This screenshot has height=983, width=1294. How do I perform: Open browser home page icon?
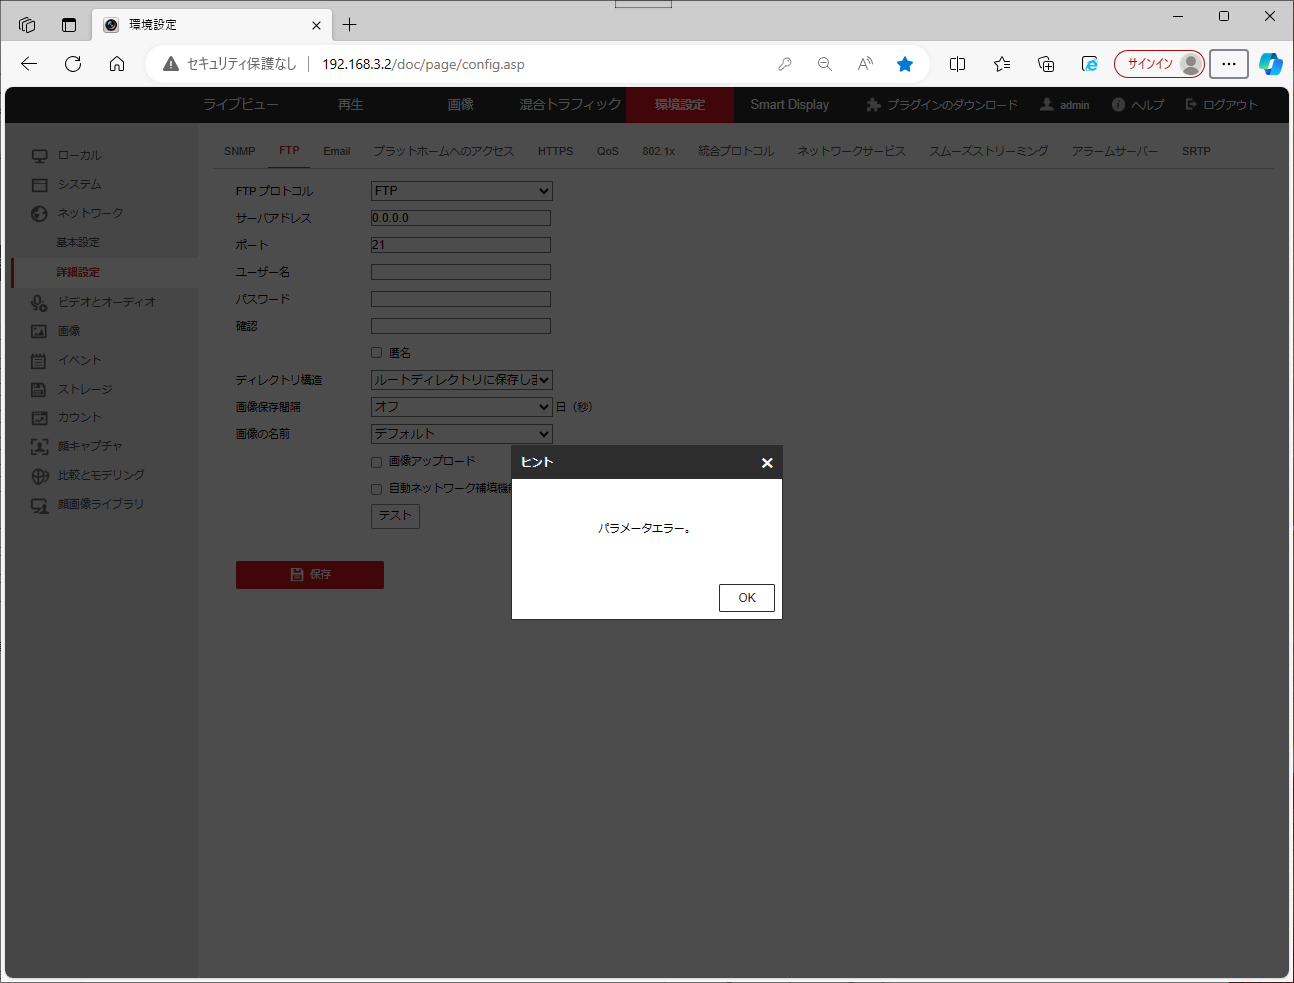pos(117,64)
